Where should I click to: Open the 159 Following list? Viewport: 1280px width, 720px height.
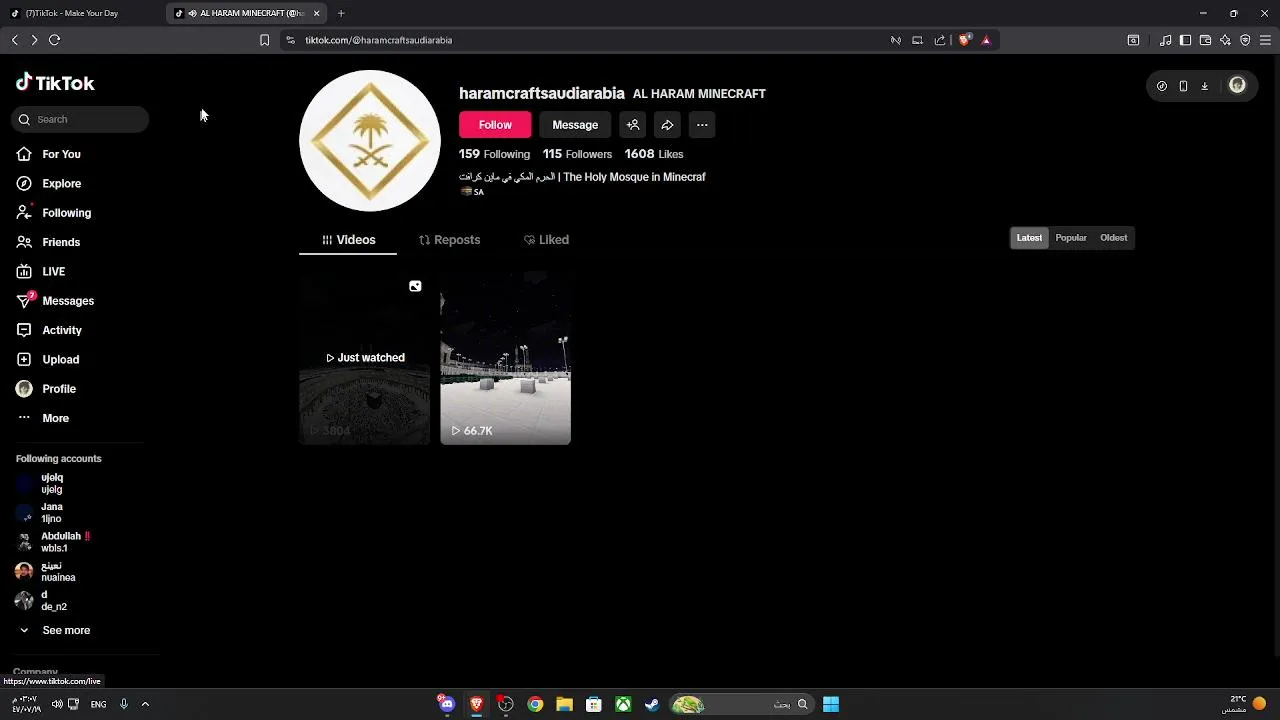pos(494,154)
